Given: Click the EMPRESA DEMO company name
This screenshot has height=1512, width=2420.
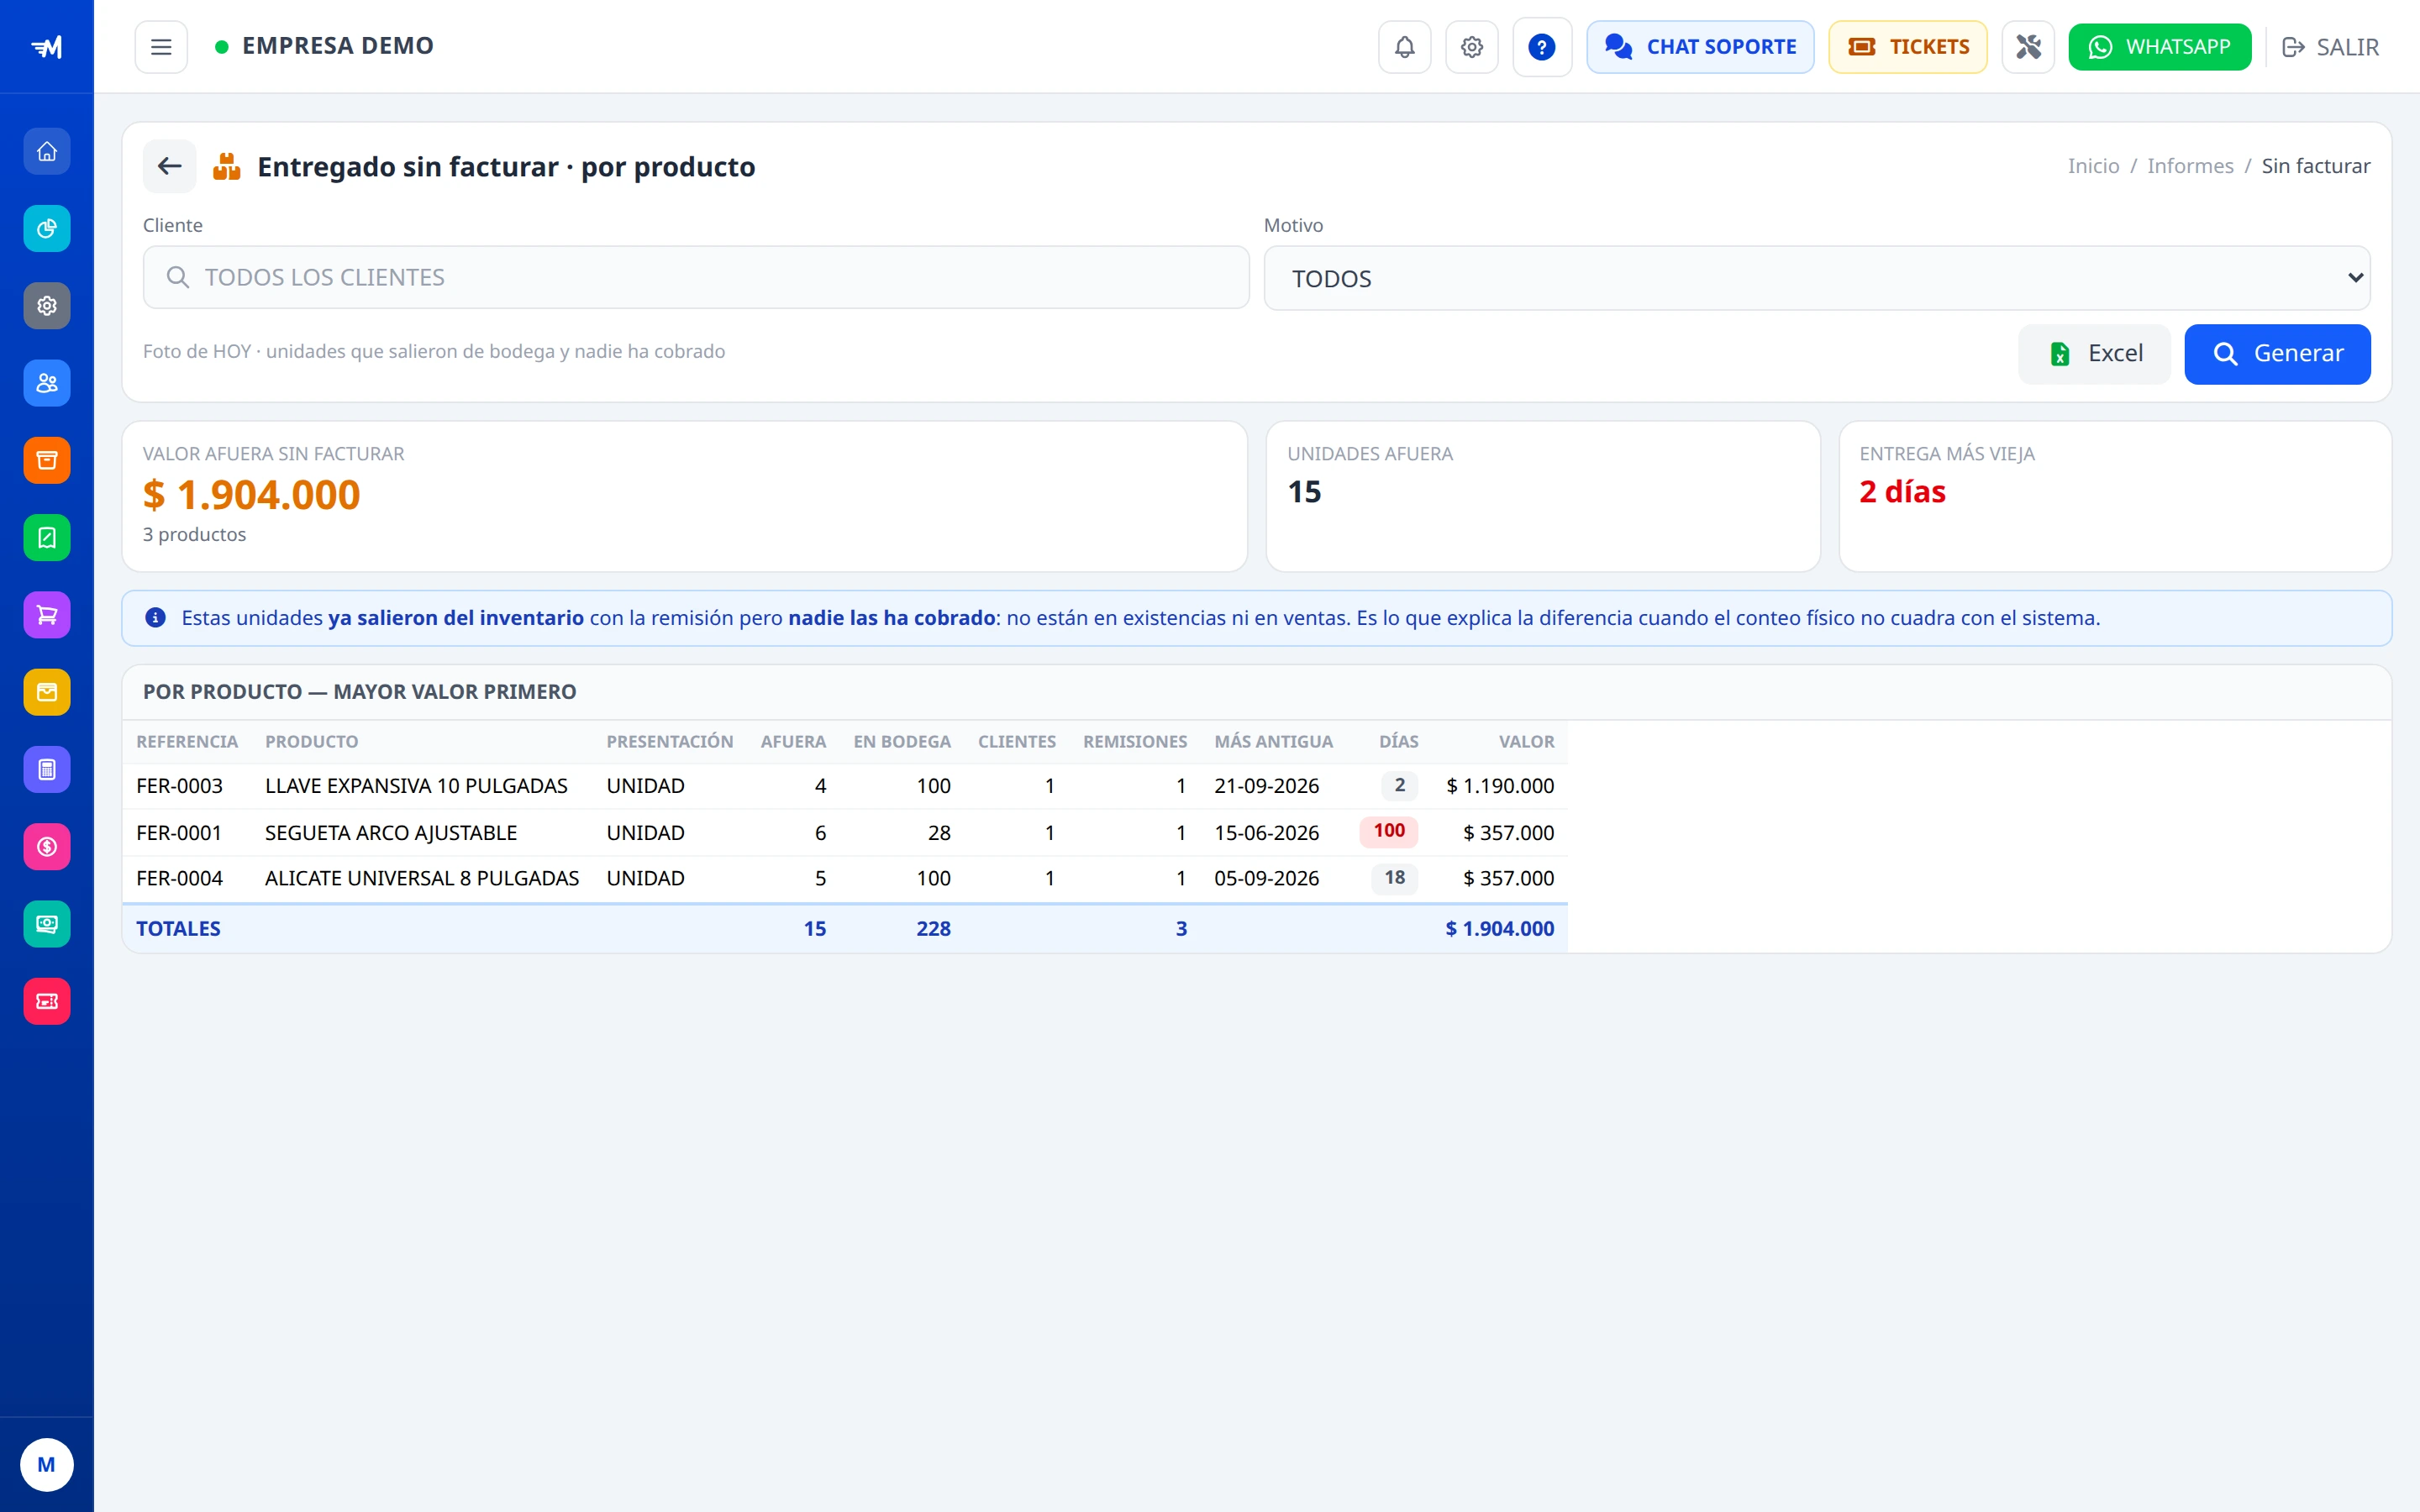Looking at the screenshot, I should tap(338, 46).
